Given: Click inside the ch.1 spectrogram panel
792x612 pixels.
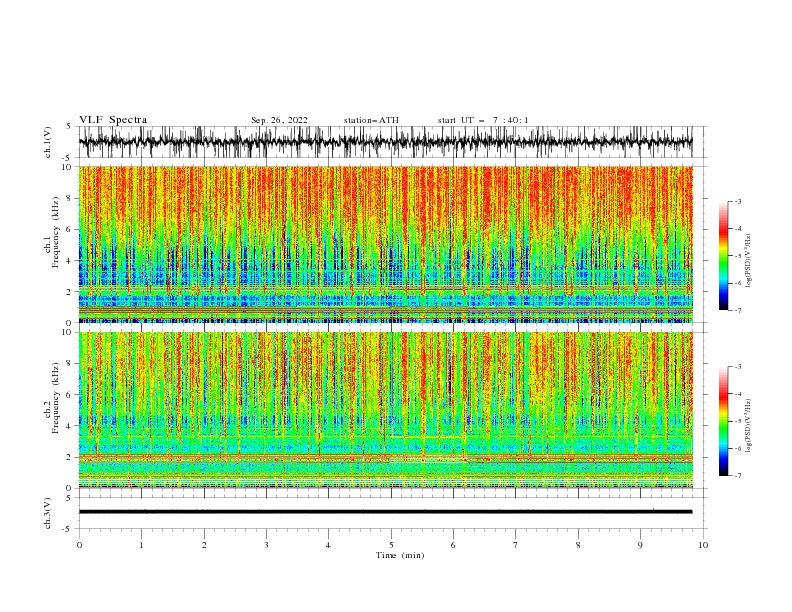Looking at the screenshot, I should tap(385, 244).
